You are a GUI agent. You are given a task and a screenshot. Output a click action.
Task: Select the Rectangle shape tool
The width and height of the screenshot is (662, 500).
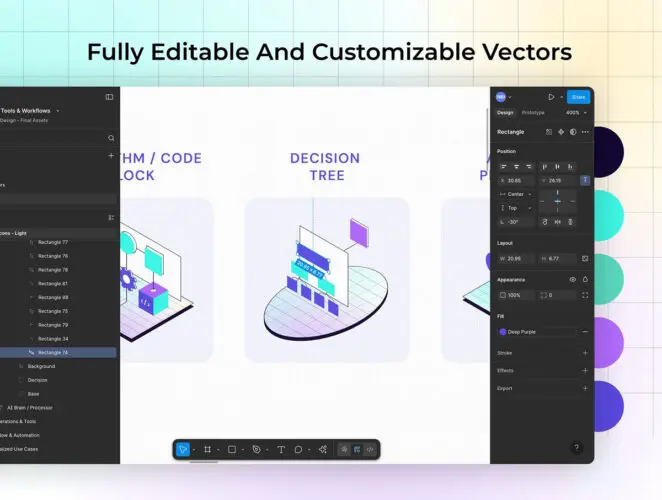coord(231,450)
